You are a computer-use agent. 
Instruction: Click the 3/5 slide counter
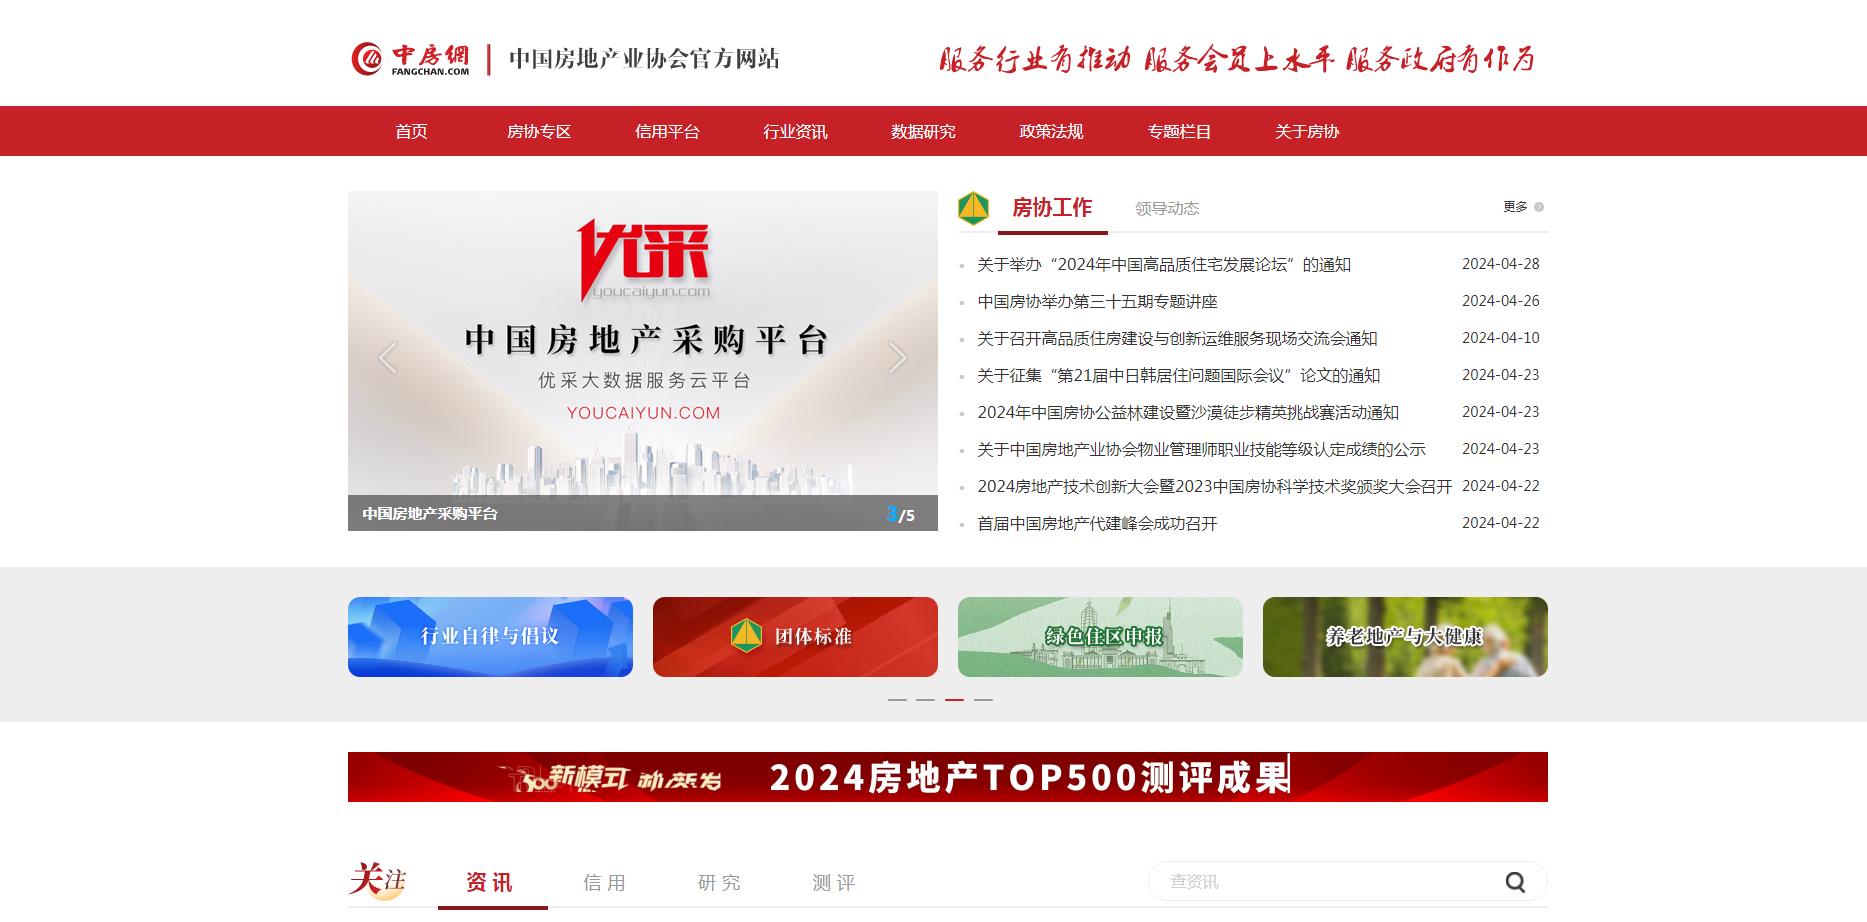coord(901,514)
